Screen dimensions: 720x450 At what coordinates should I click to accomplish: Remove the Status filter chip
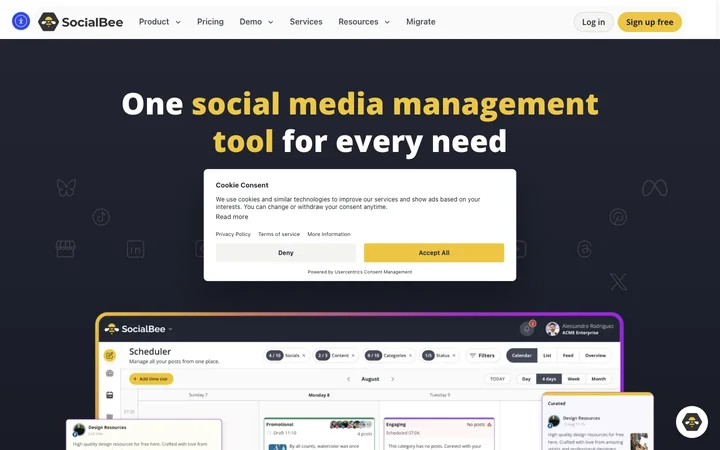coord(454,355)
